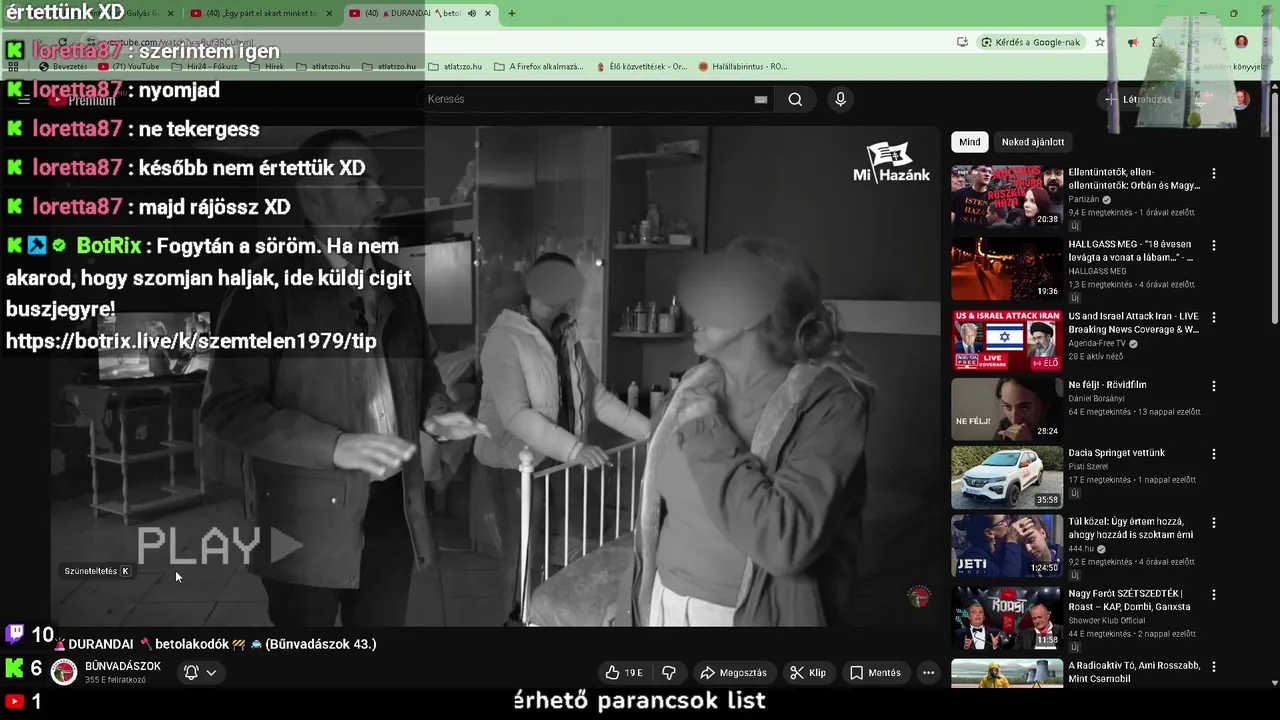Click the Létrehozás create button

tap(1139, 99)
